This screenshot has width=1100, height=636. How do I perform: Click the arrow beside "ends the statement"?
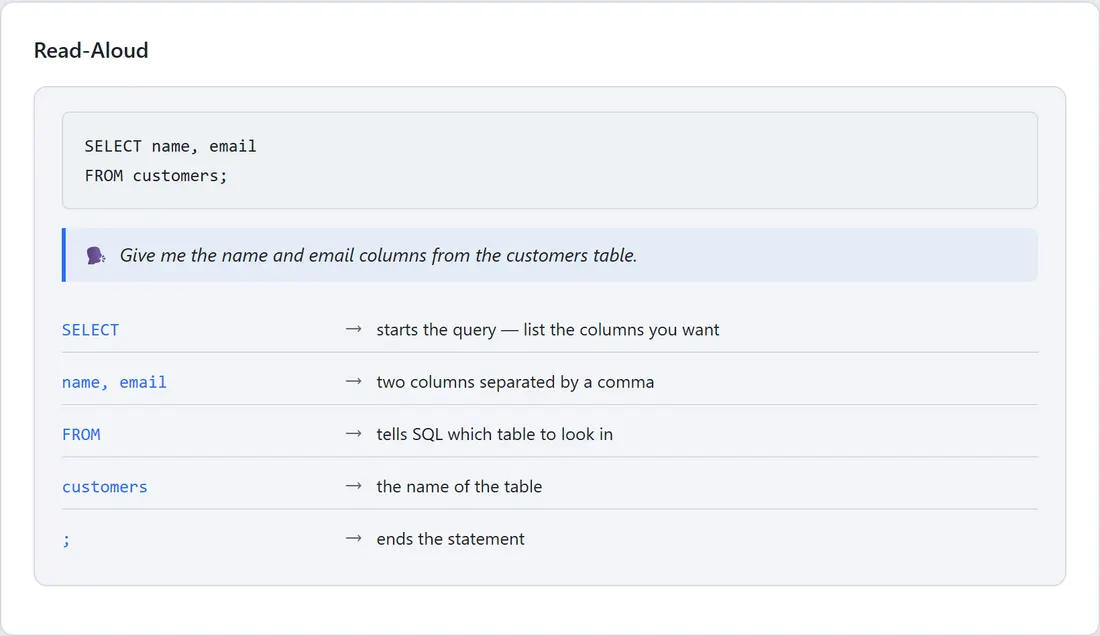pos(354,538)
